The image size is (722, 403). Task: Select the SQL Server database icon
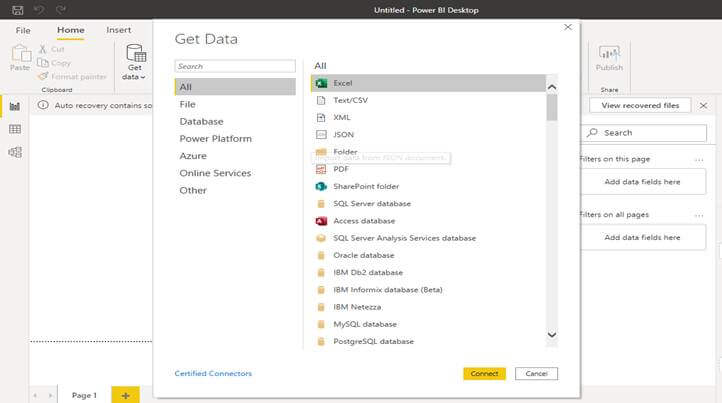coord(321,204)
